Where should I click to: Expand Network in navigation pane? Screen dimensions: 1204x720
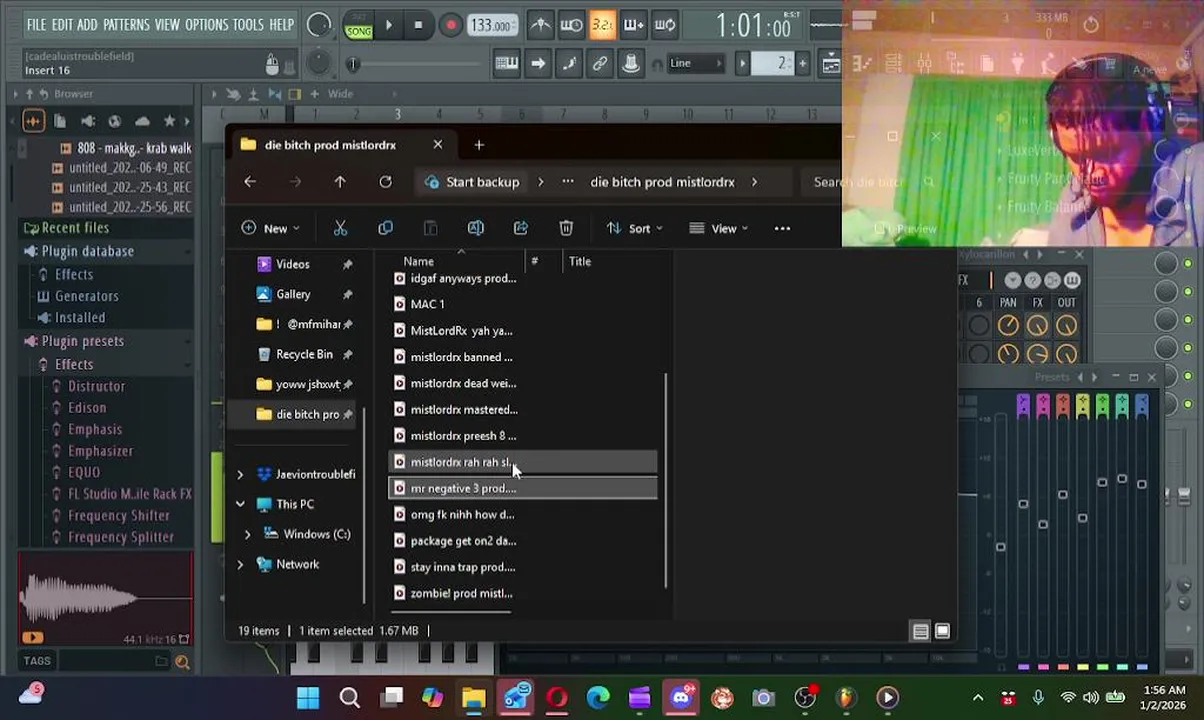240,565
